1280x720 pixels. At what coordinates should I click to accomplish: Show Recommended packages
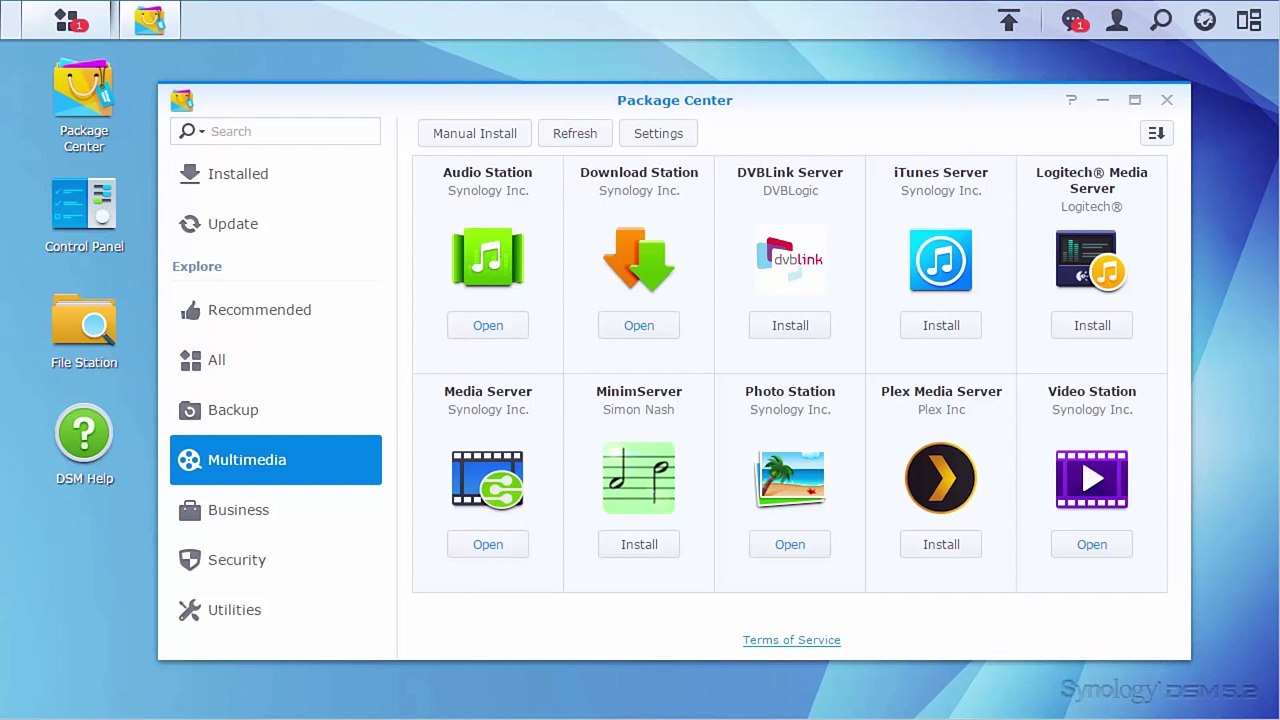pos(276,310)
